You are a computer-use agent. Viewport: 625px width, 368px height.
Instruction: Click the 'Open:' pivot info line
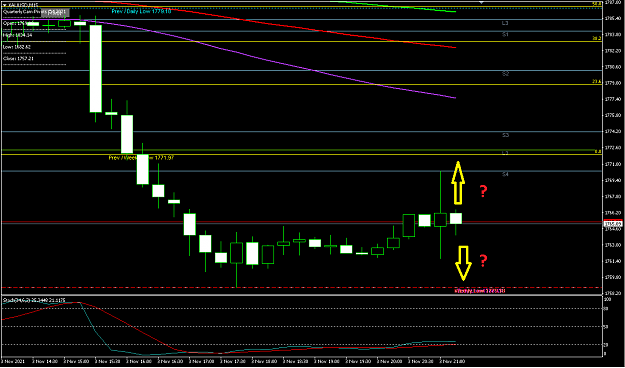(x=18, y=24)
